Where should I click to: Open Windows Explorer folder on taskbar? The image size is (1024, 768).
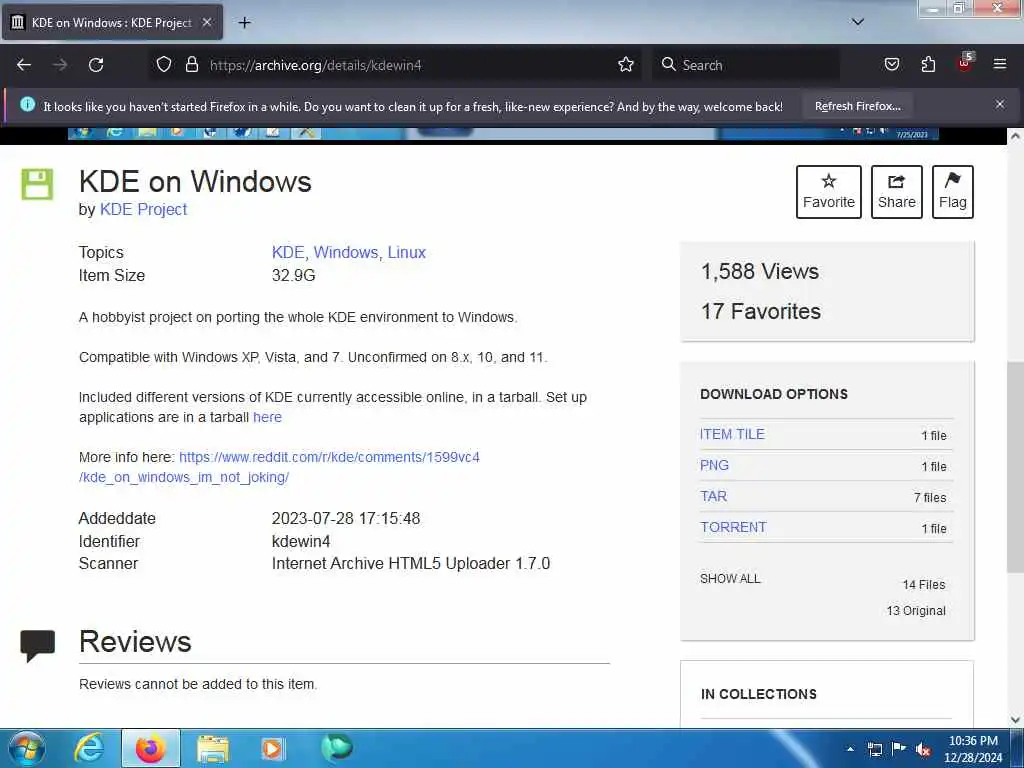point(213,748)
